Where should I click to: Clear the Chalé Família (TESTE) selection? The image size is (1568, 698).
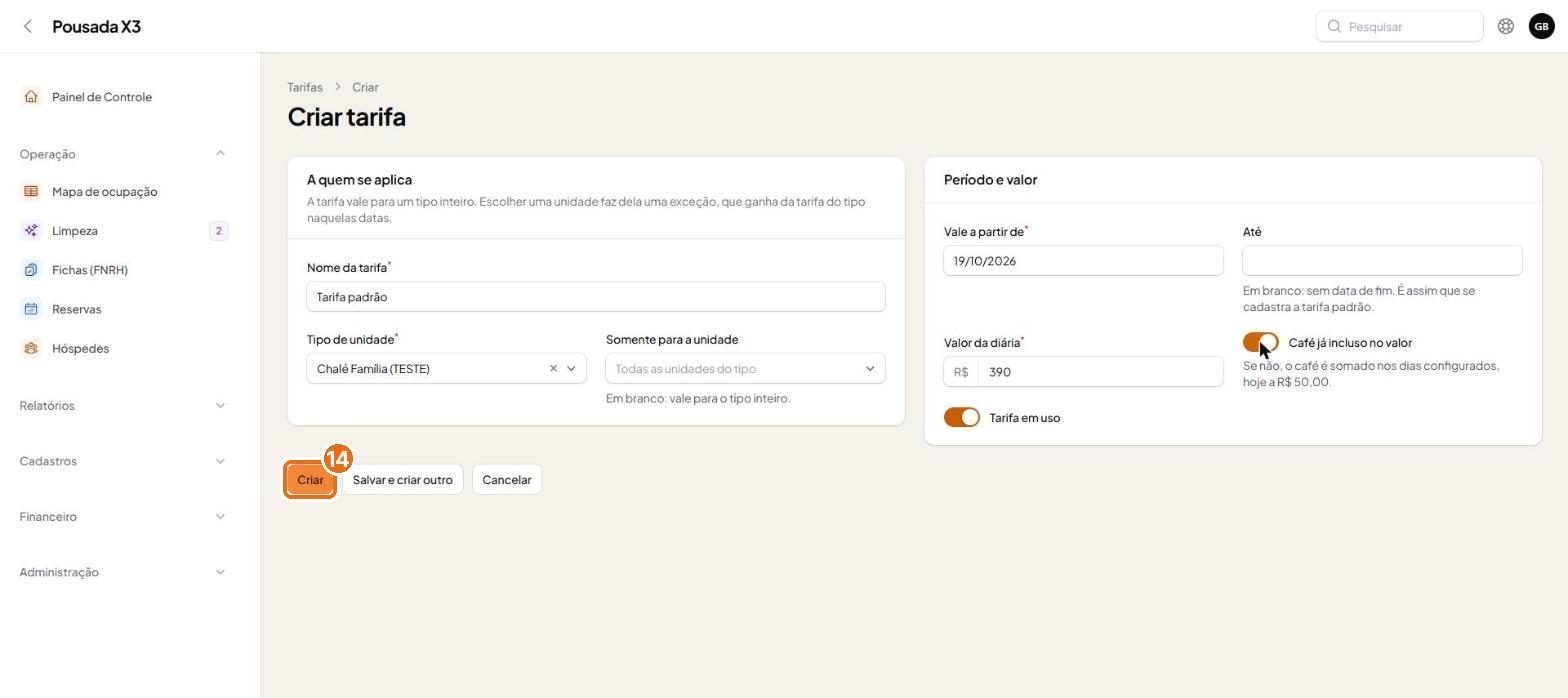[553, 369]
